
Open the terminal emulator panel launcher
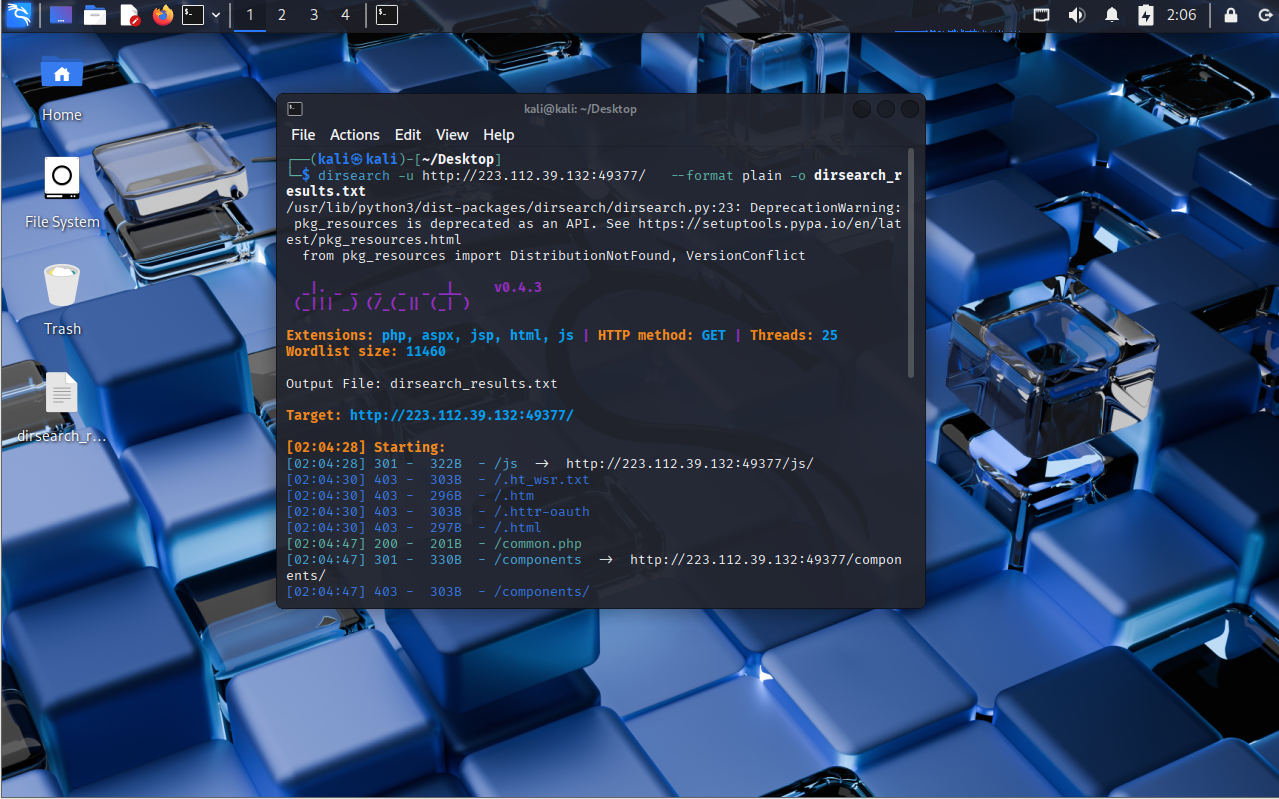(x=193, y=15)
